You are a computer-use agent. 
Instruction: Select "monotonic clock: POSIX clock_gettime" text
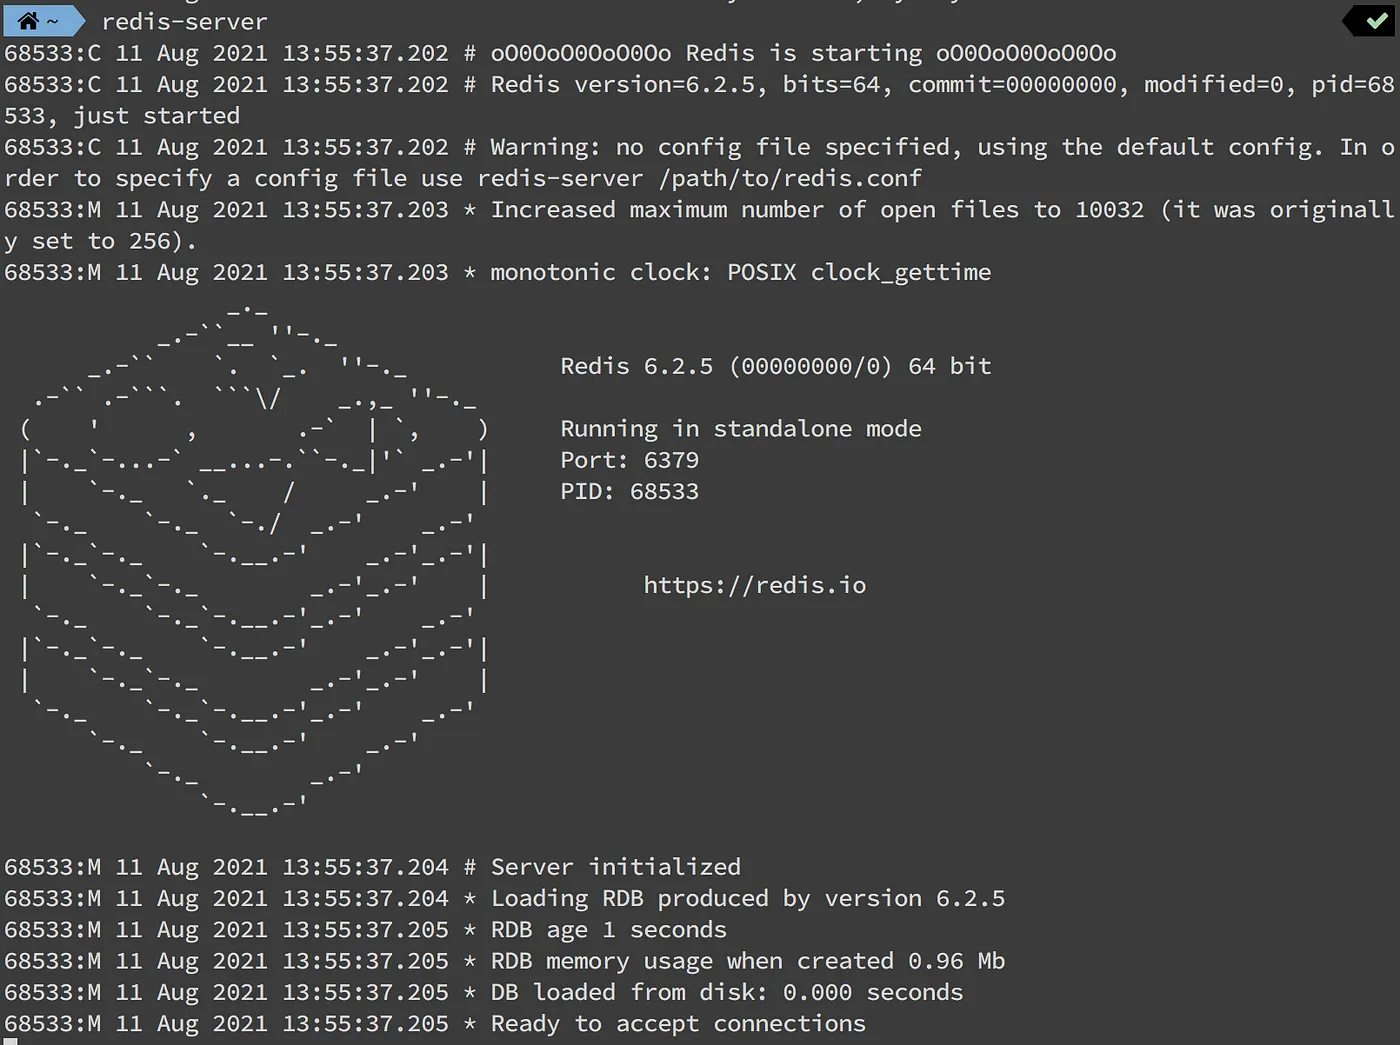(741, 272)
